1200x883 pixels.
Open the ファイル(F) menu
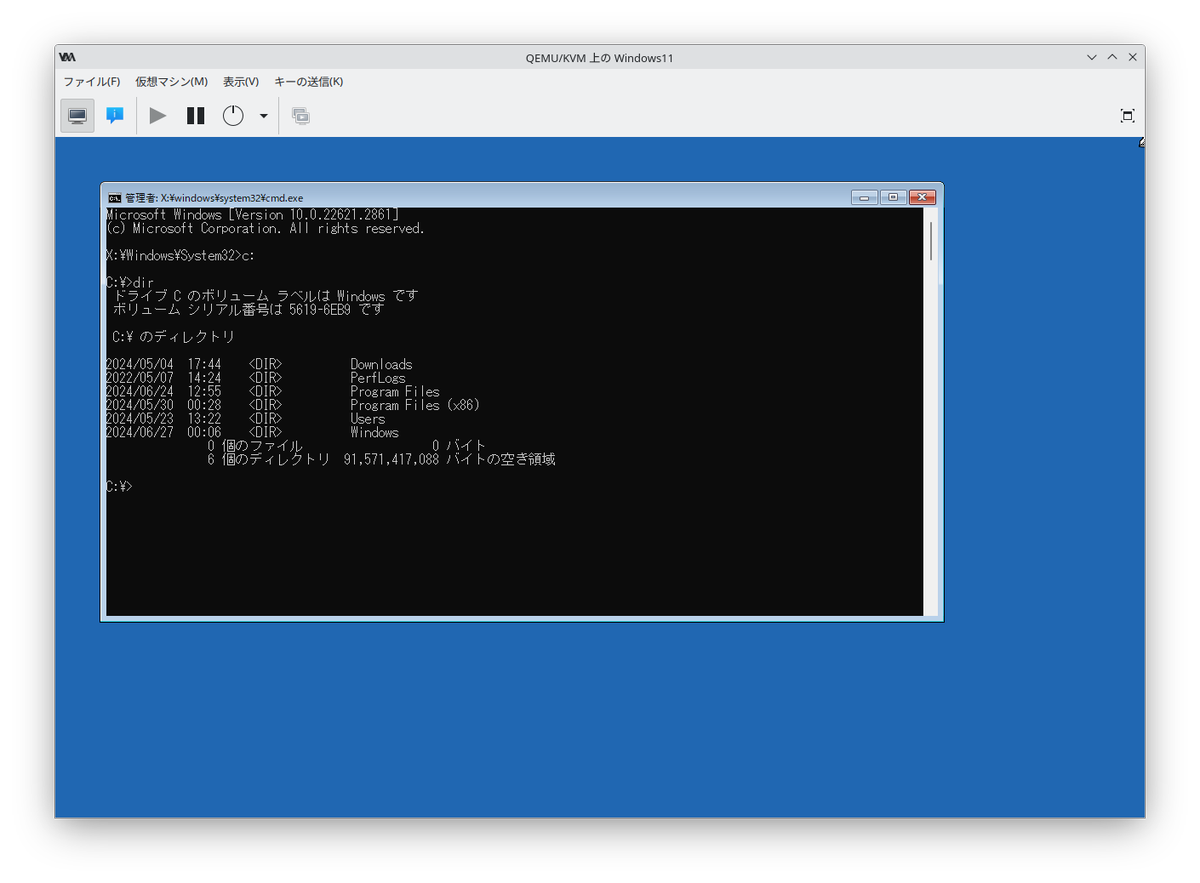coord(92,82)
